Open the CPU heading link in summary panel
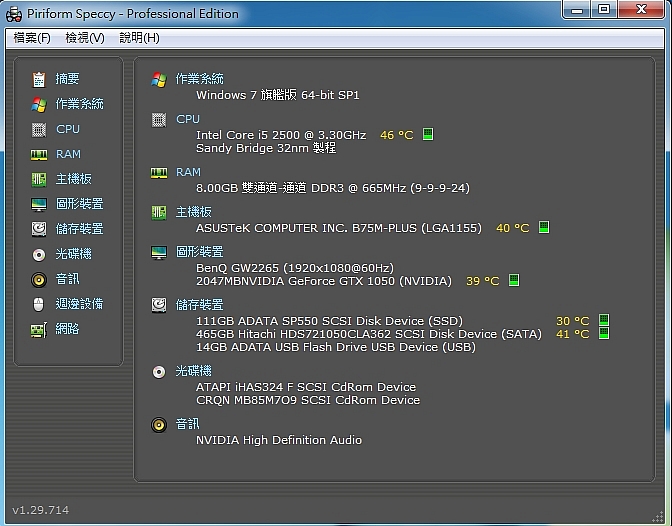 (188, 119)
